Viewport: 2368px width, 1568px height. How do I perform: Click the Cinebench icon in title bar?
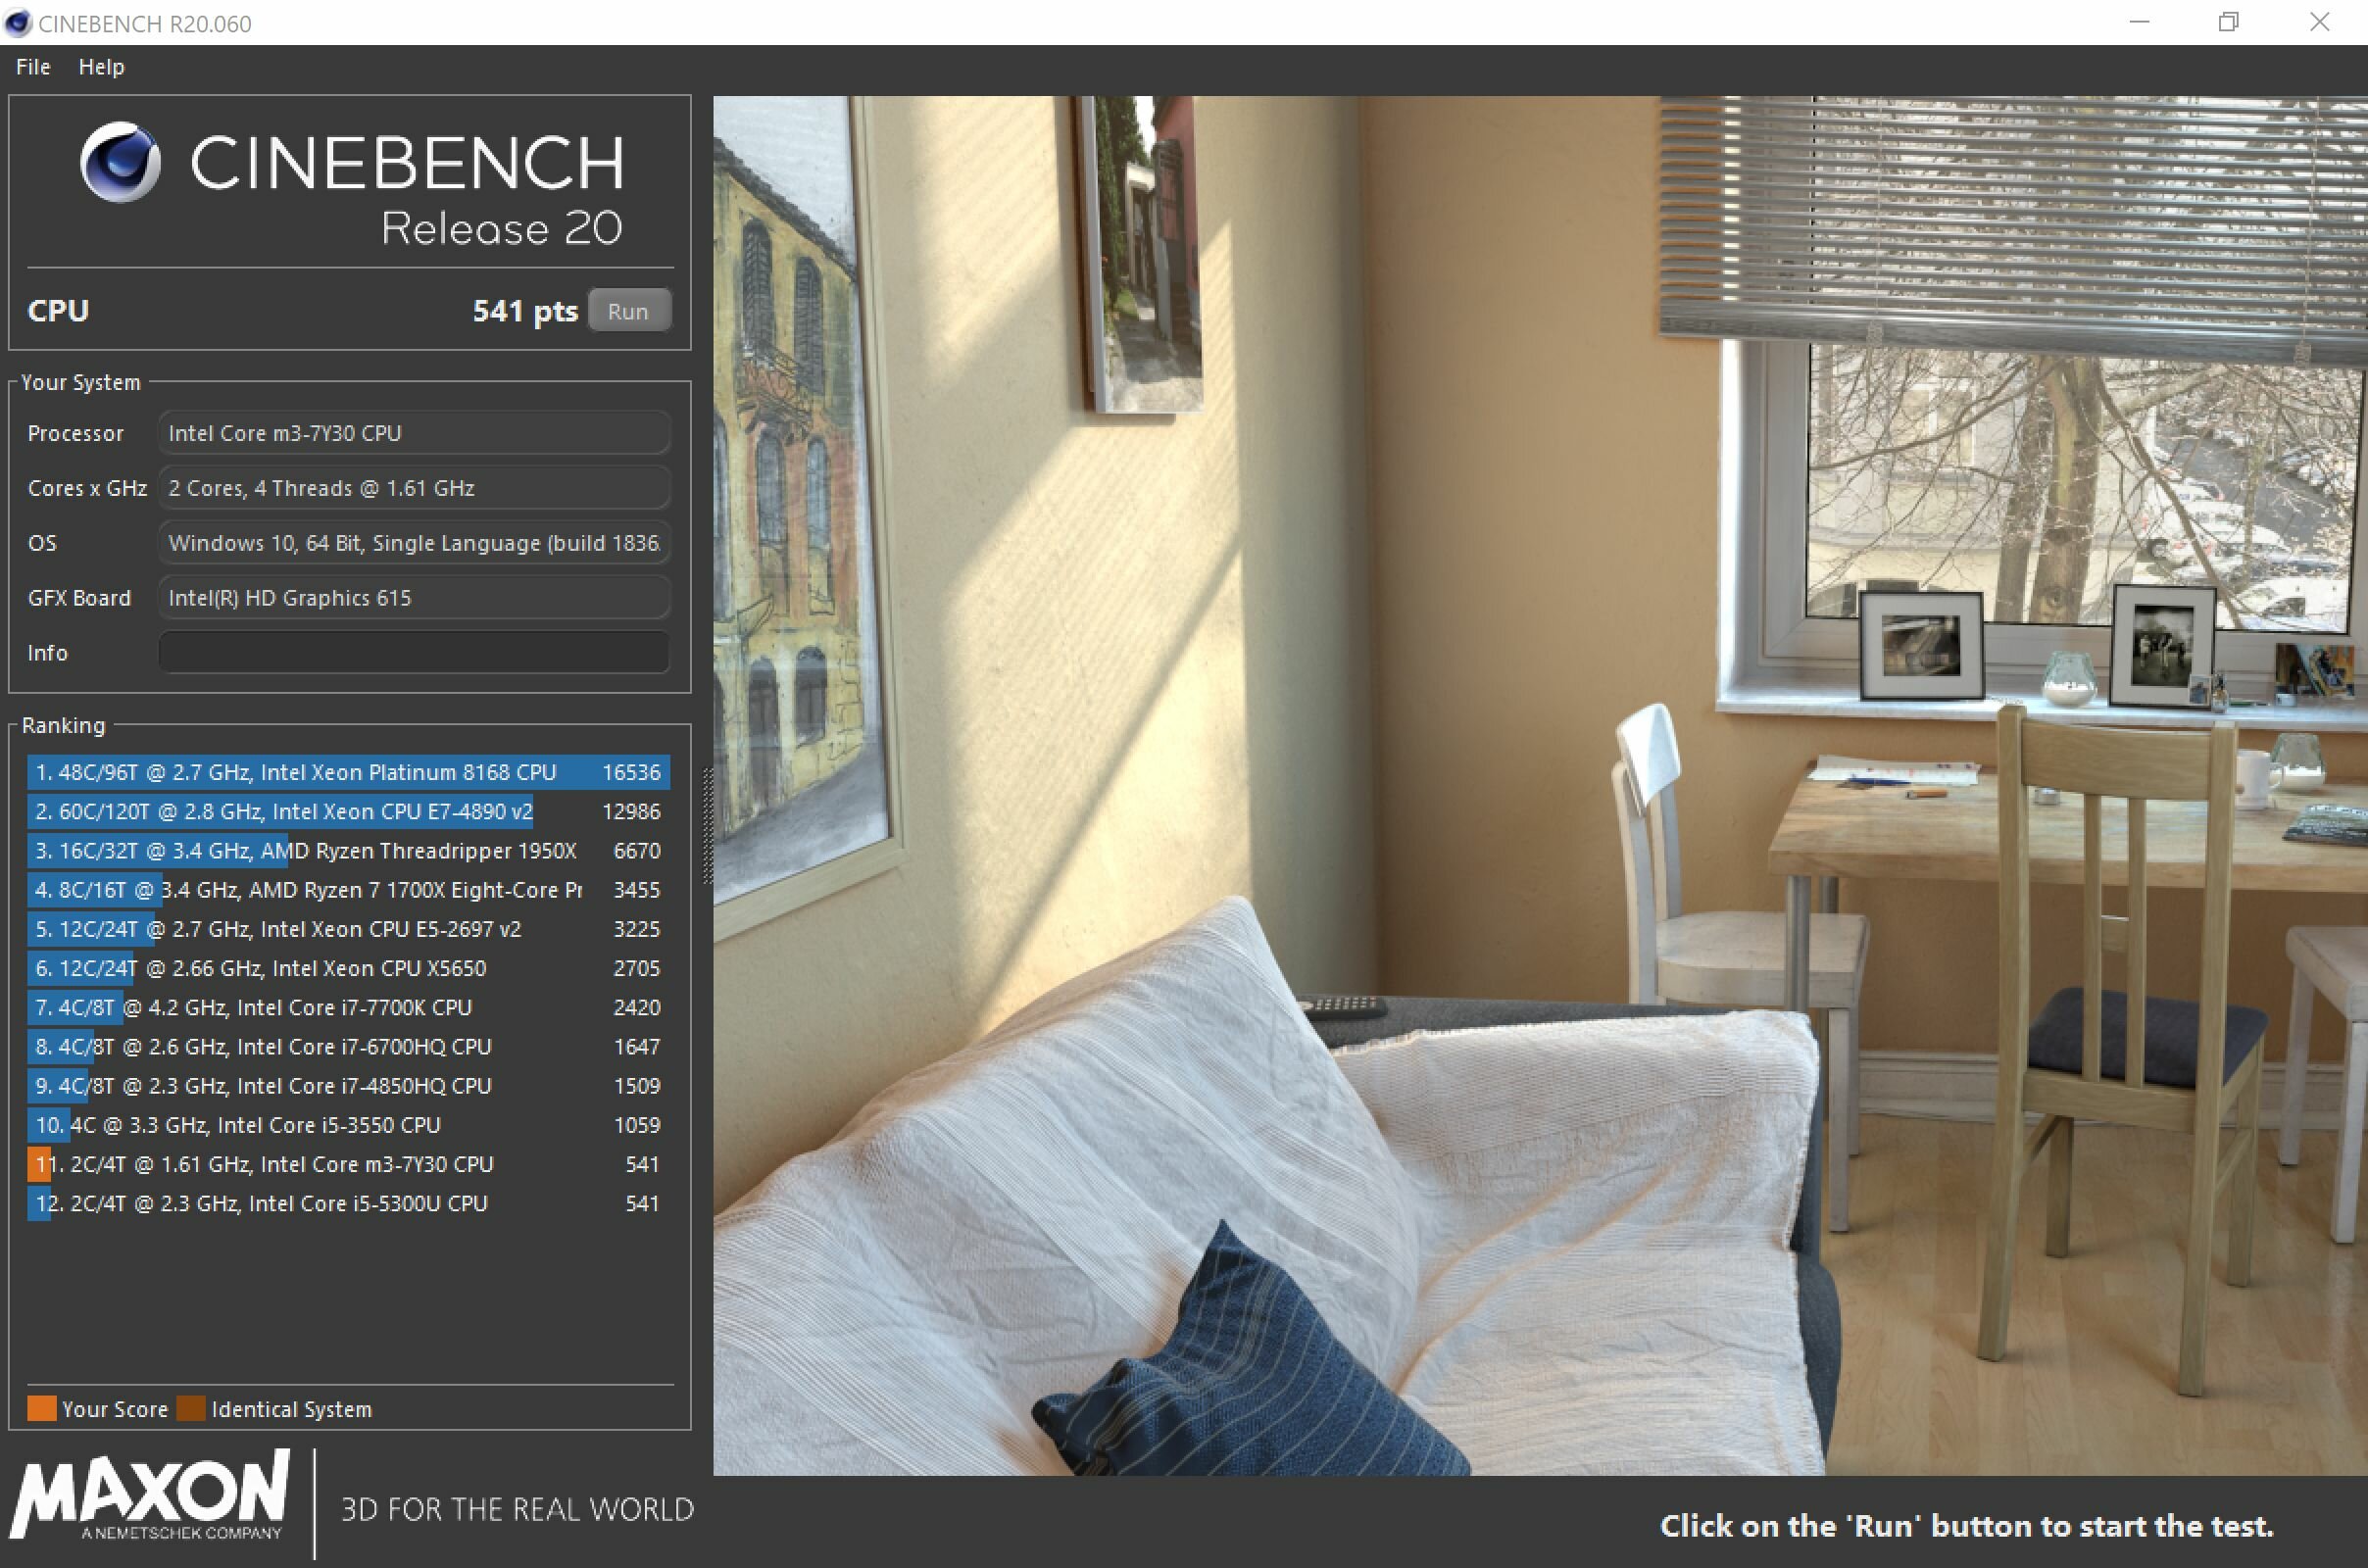click(x=17, y=22)
